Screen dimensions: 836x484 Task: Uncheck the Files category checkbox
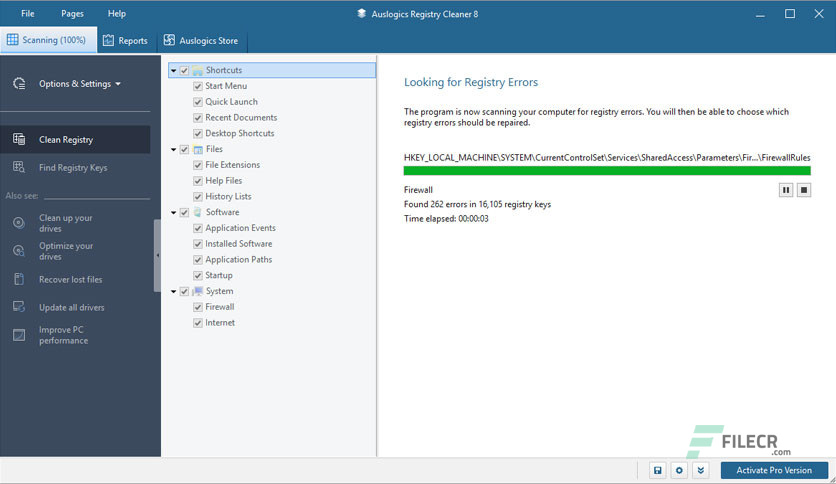(x=184, y=149)
